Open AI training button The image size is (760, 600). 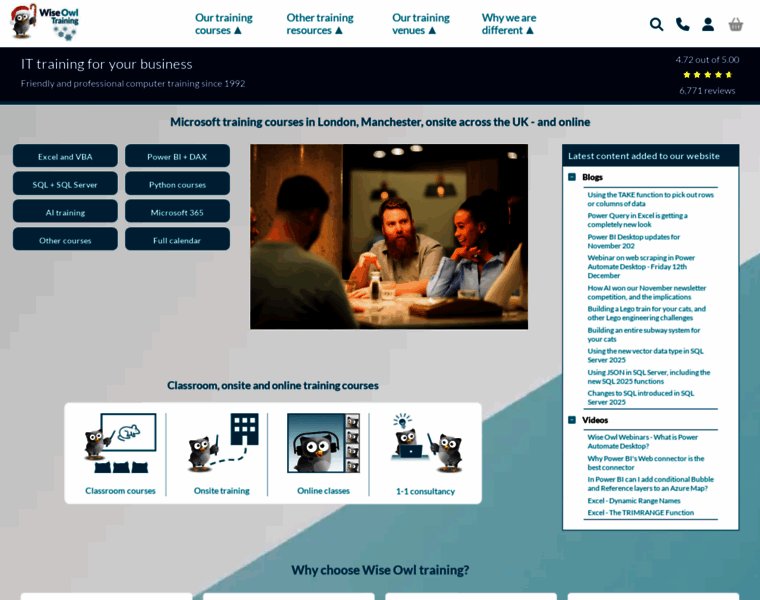[65, 212]
